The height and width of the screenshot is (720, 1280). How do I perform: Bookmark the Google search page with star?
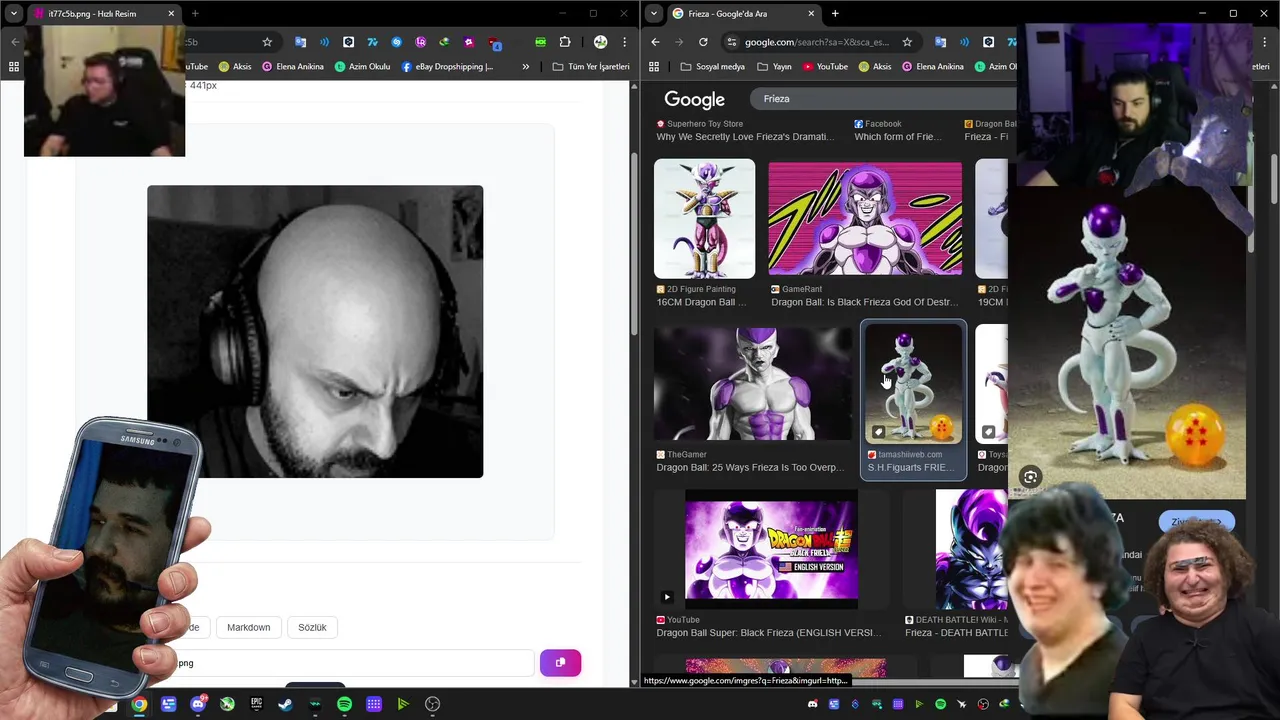click(907, 42)
